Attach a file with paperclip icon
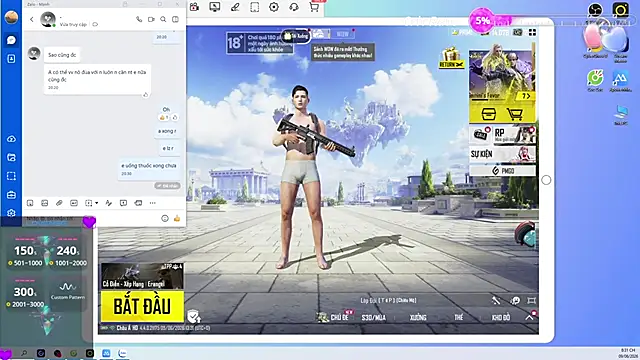The width and height of the screenshot is (640, 360). pos(59,203)
